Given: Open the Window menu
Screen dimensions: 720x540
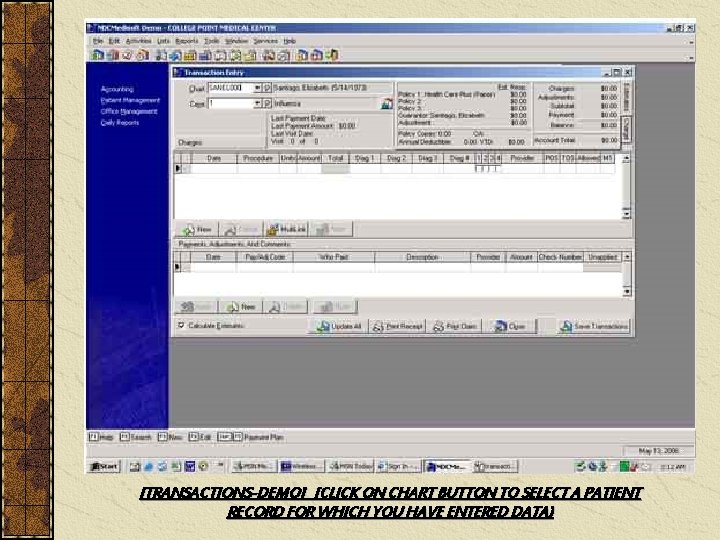Looking at the screenshot, I should pyautogui.click(x=236, y=41).
